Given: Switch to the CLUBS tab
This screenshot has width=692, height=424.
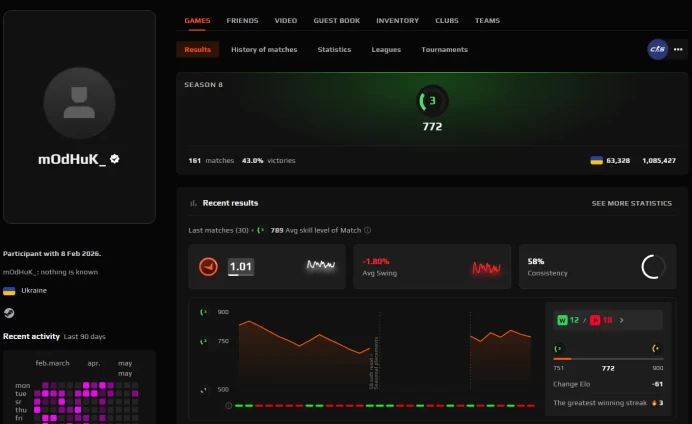Looking at the screenshot, I should point(447,20).
